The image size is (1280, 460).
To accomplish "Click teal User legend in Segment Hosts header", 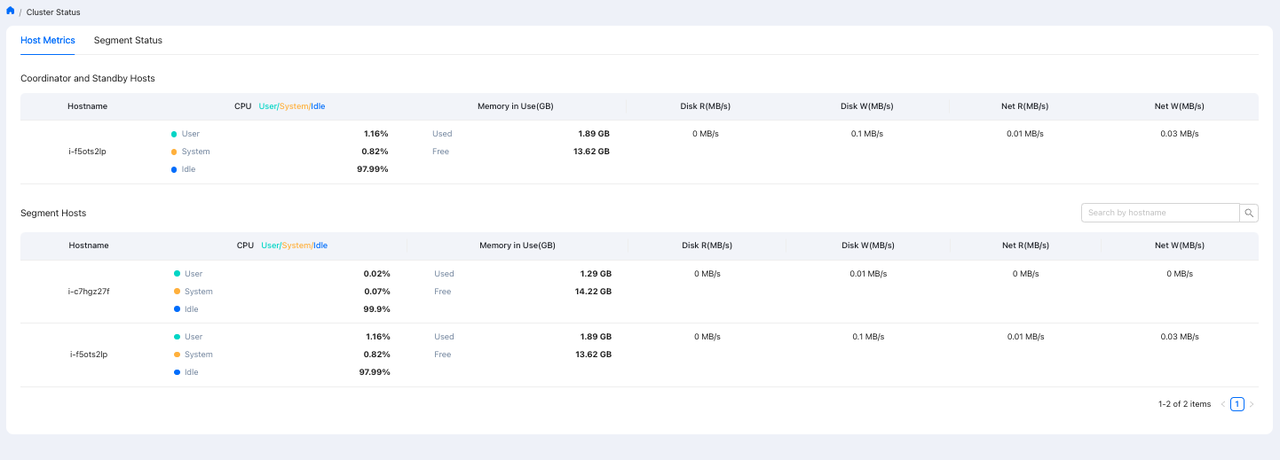I will tap(270, 245).
